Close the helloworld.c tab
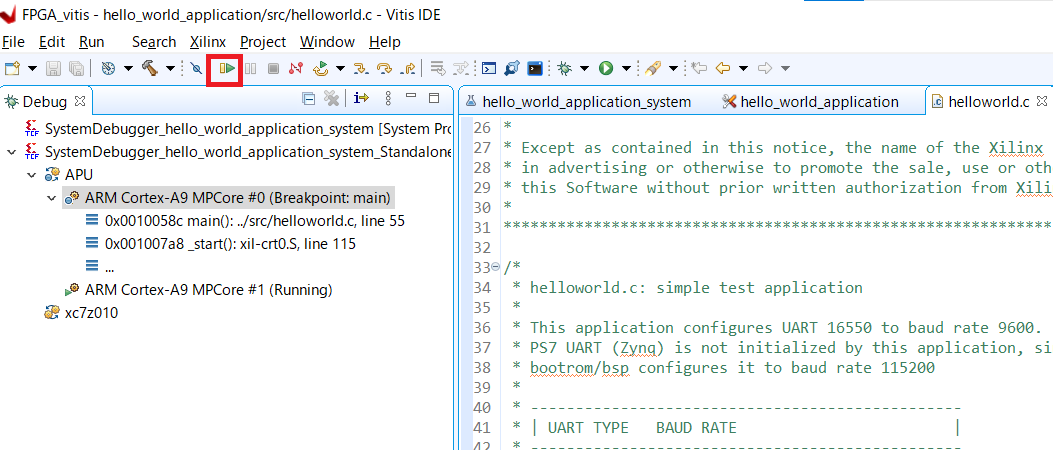 point(1042,101)
